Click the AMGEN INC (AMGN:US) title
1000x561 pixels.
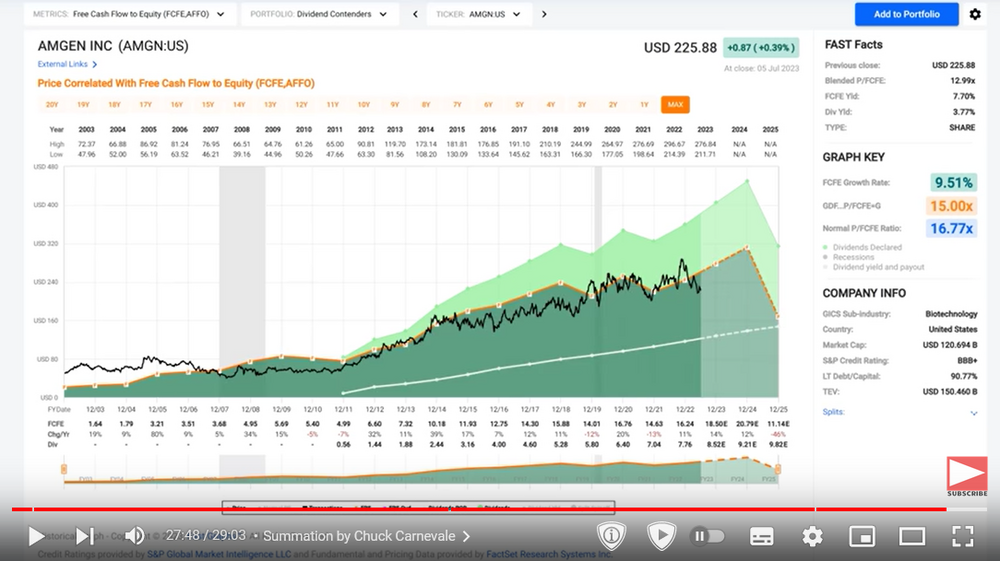(x=113, y=46)
